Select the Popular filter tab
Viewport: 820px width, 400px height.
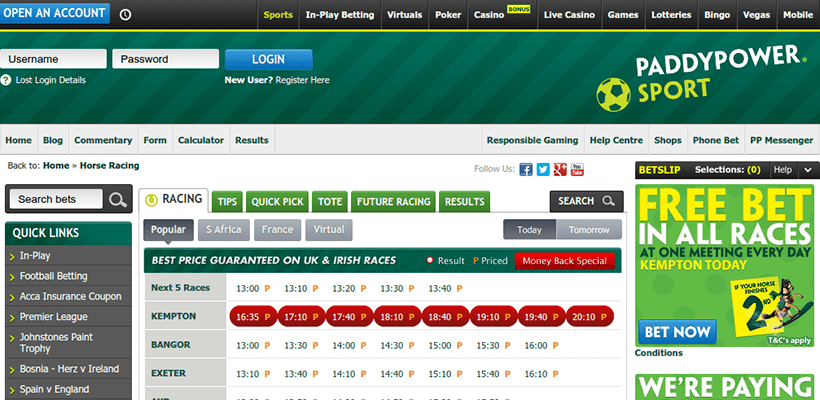pos(168,230)
